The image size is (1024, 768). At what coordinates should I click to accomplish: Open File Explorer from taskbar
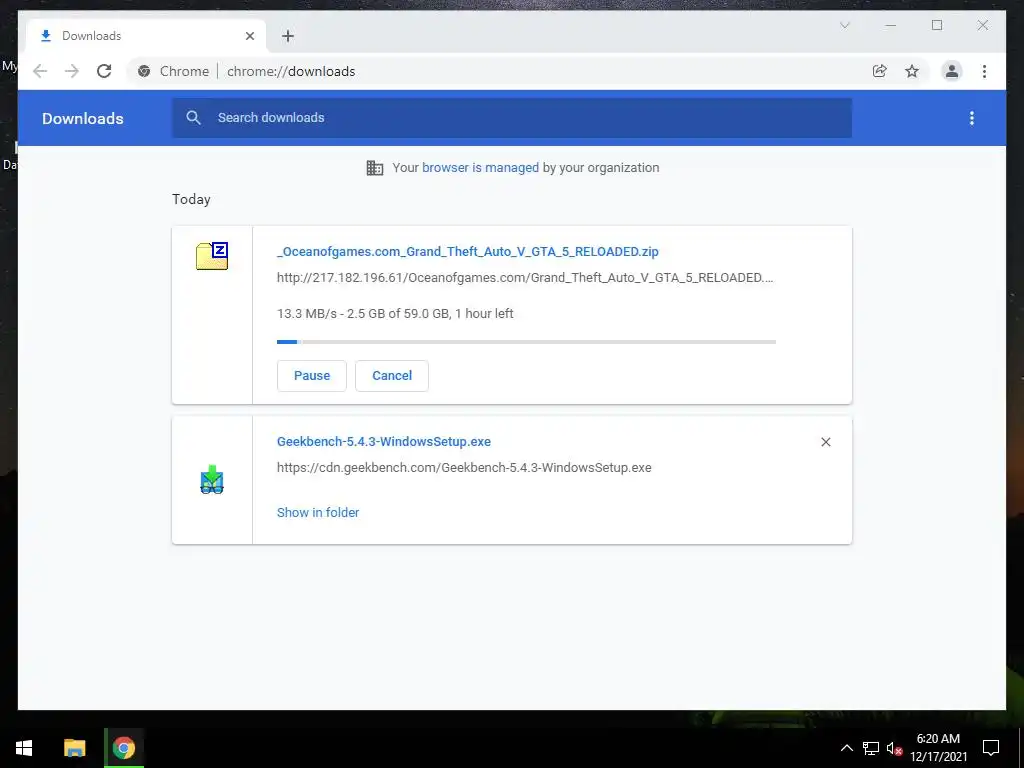click(x=74, y=748)
